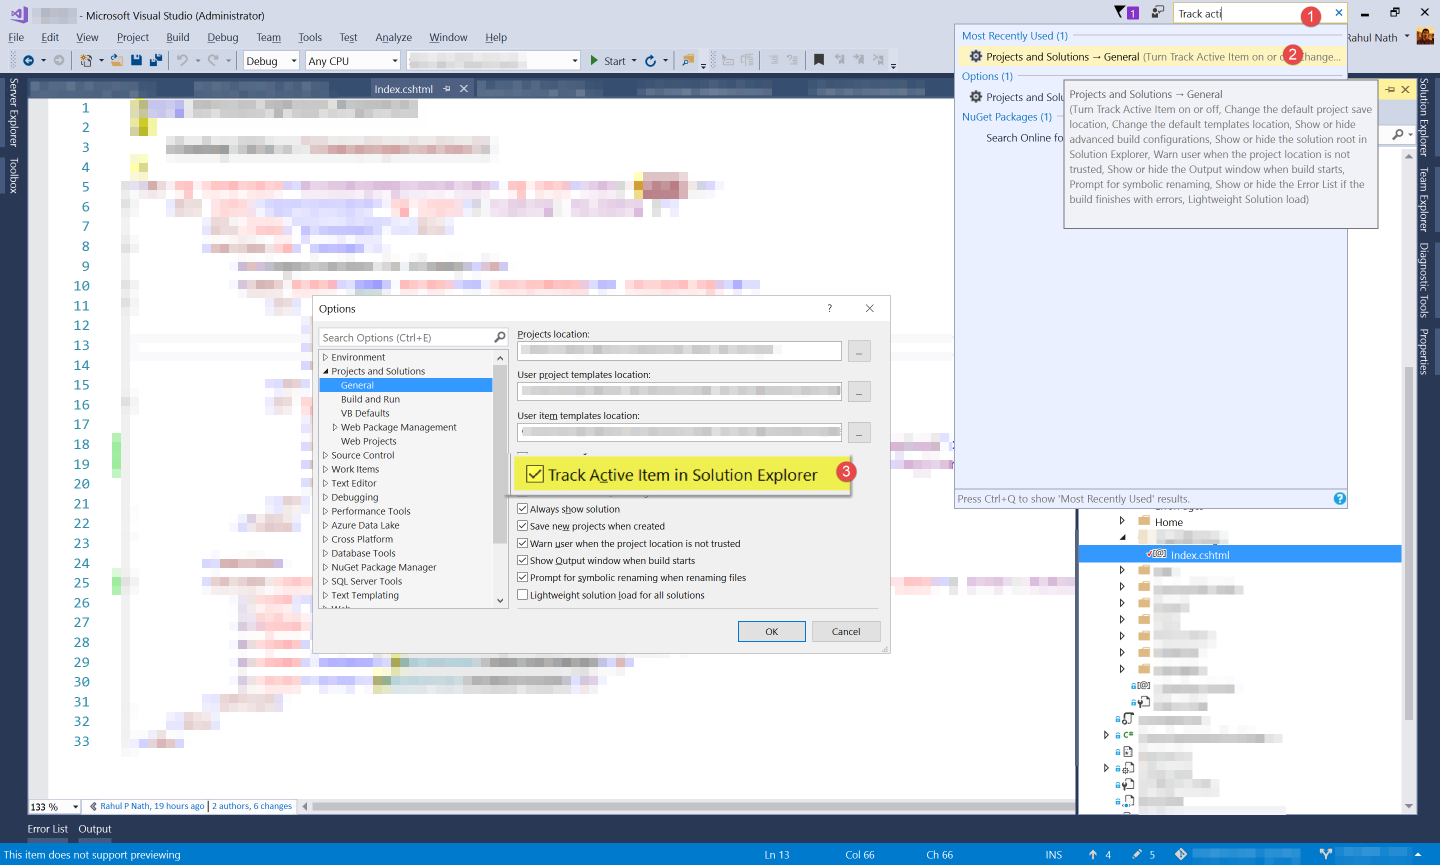Expand the Text Editor options node
The image size is (1440, 865).
pos(325,483)
